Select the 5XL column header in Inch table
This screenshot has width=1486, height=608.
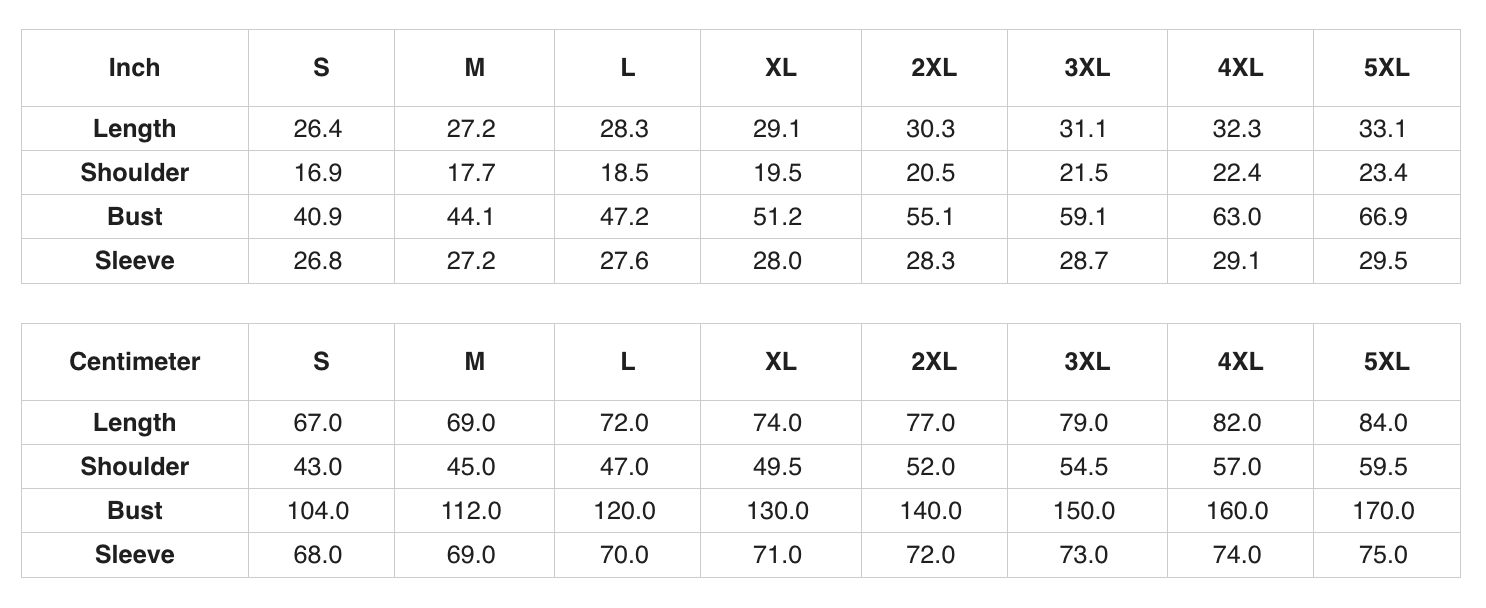(x=1386, y=68)
